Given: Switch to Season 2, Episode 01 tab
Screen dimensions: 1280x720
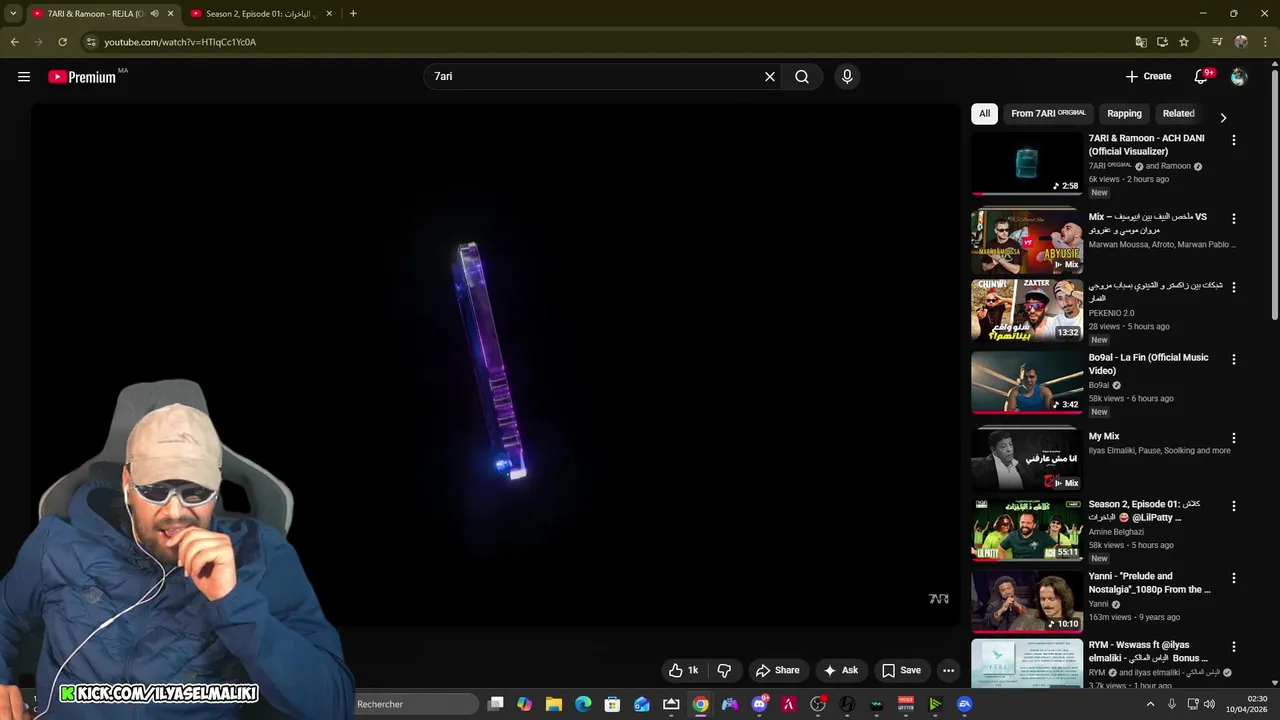Looking at the screenshot, I should coord(262,14).
